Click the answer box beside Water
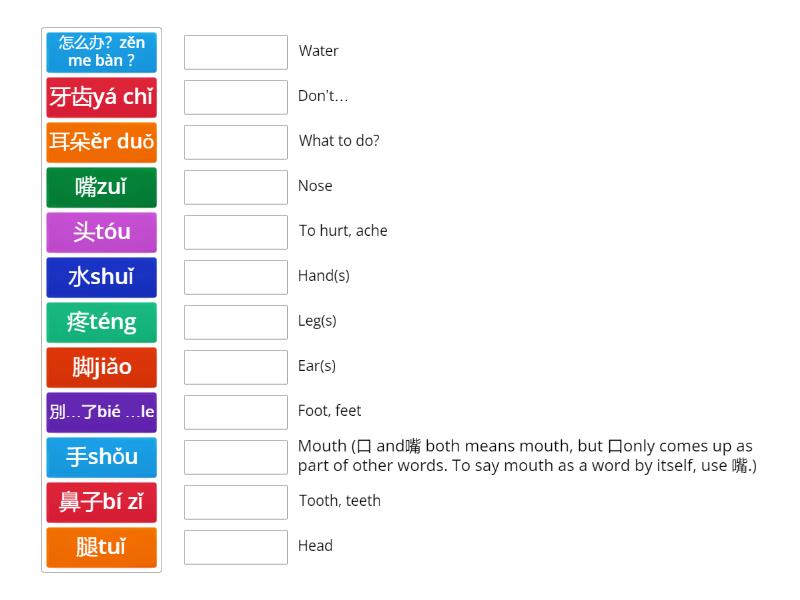This screenshot has height=600, width=800. coord(235,52)
